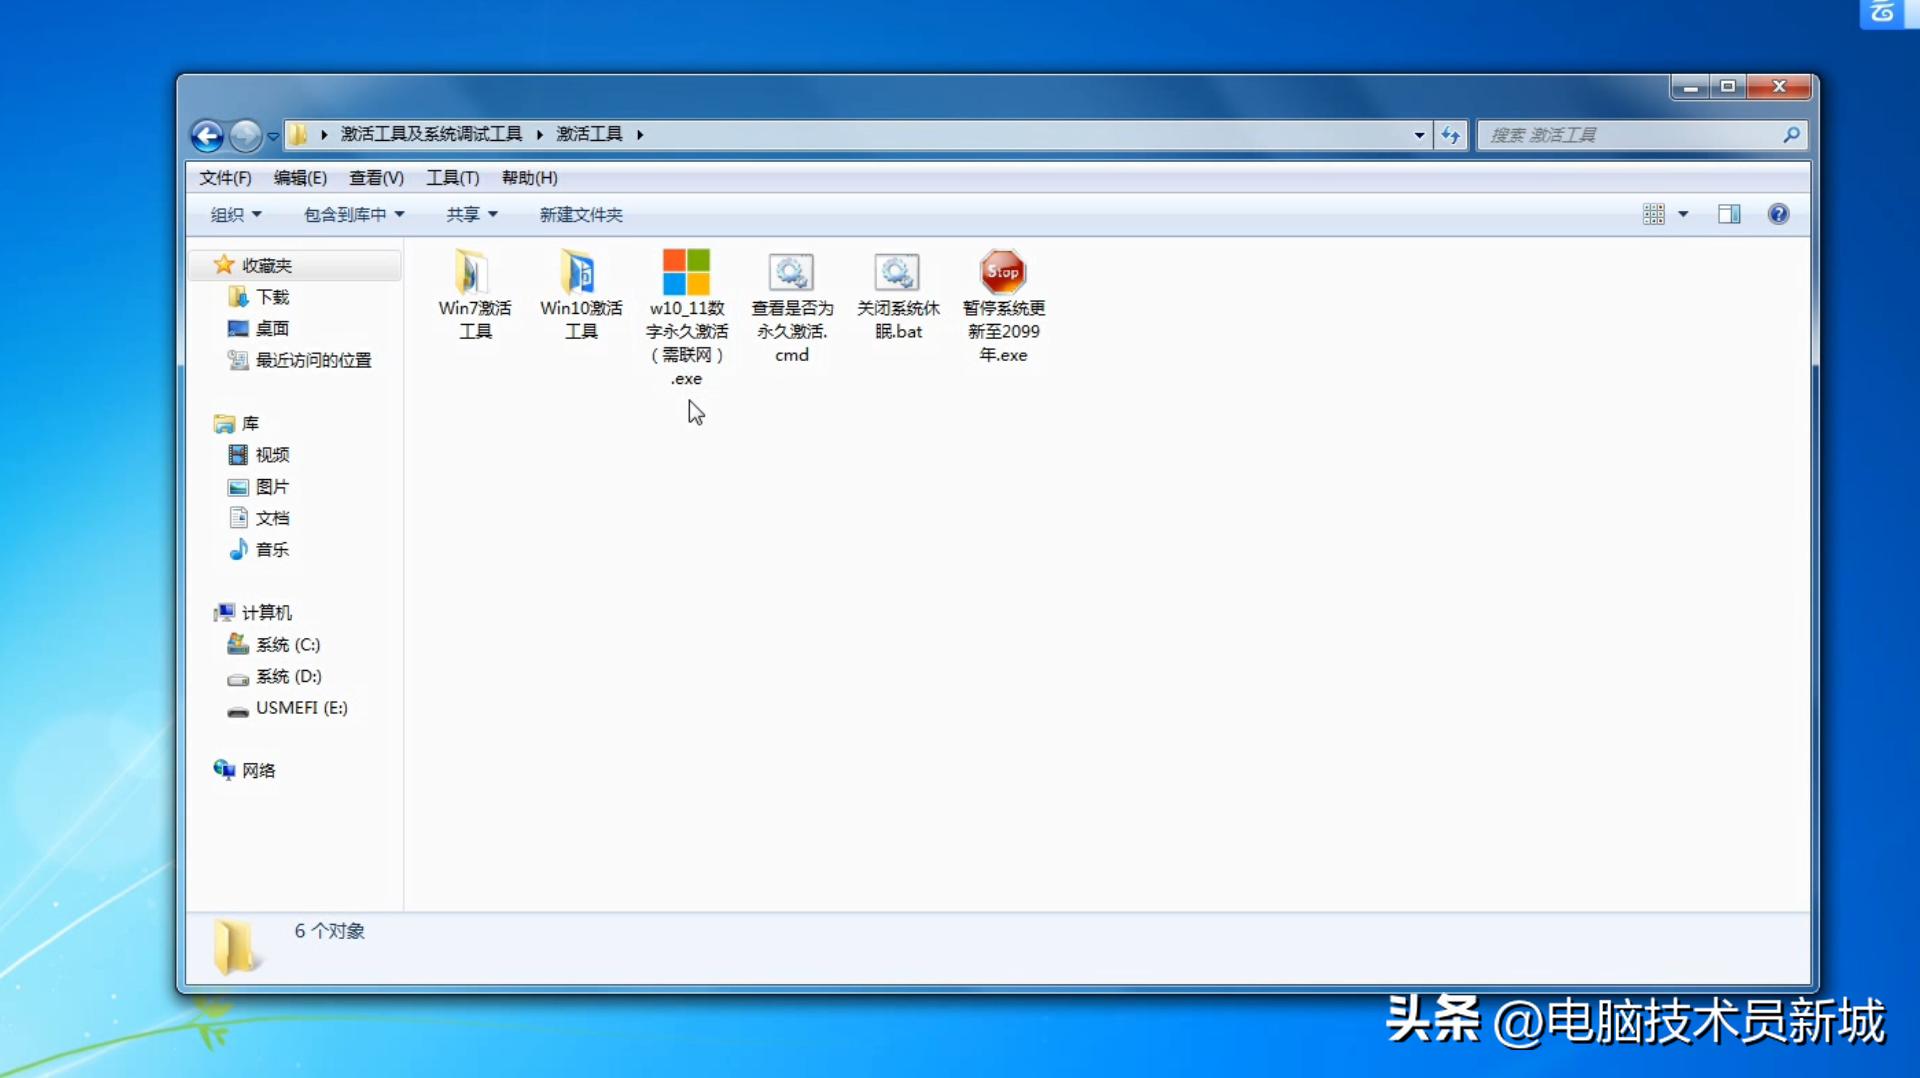
Task: Click the 系统 (D:) drive icon
Action: 238,677
